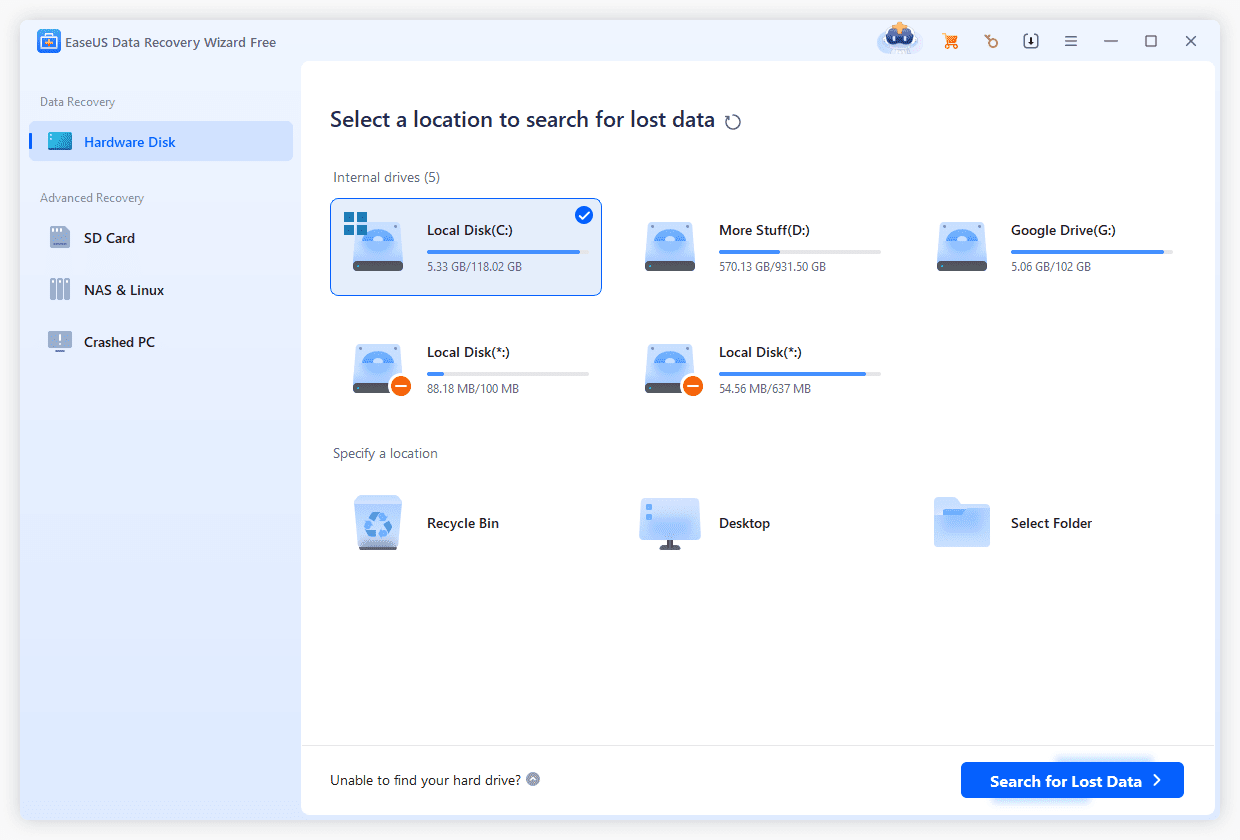Click the license key activation icon
Viewport: 1240px width, 840px height.
pyautogui.click(x=991, y=41)
